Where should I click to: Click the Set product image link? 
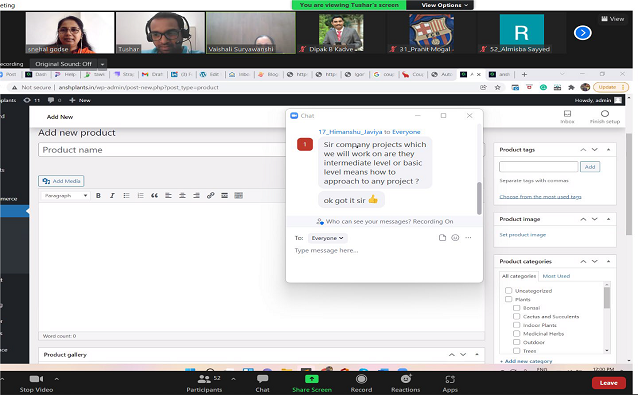522,235
